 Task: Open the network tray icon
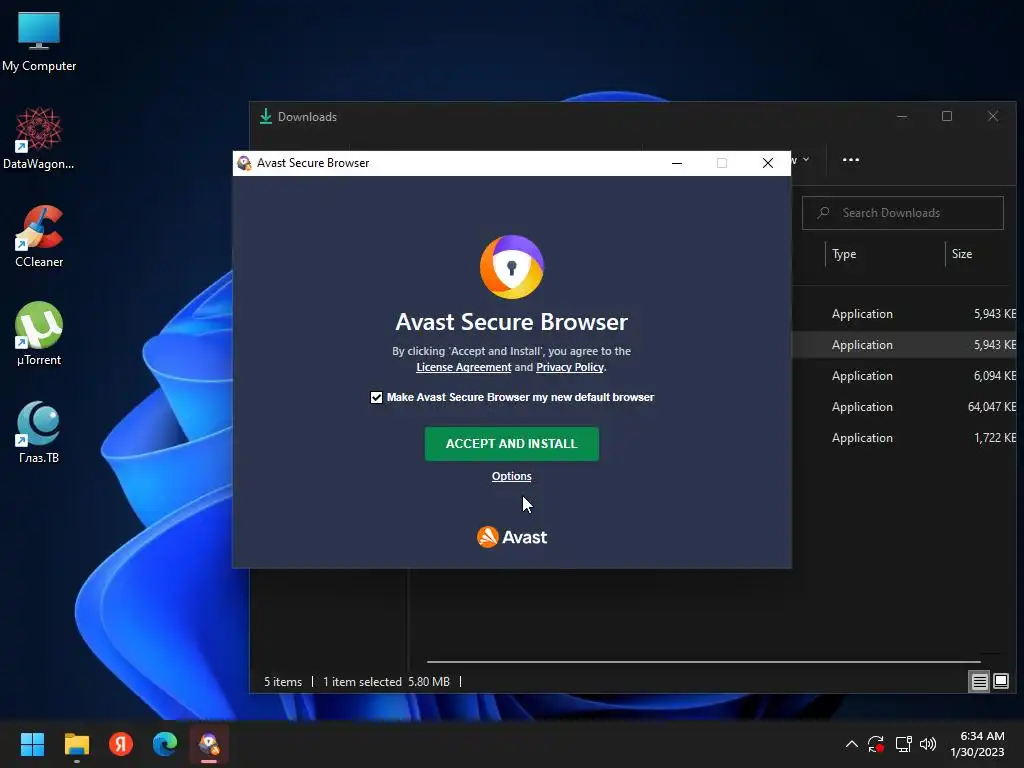coord(903,744)
